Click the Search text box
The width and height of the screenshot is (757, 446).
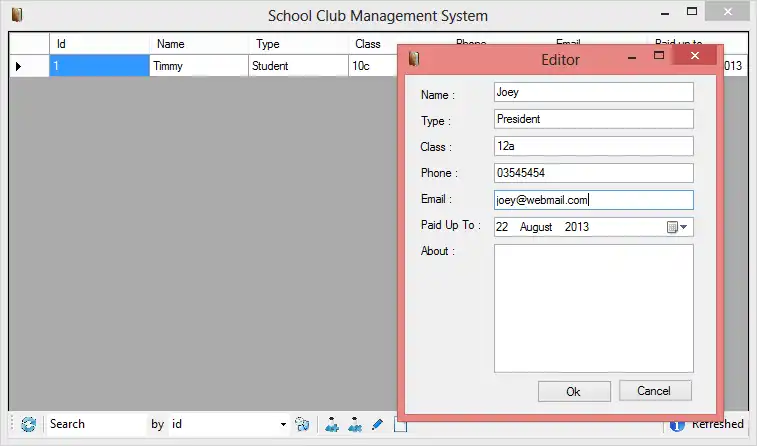(x=96, y=424)
